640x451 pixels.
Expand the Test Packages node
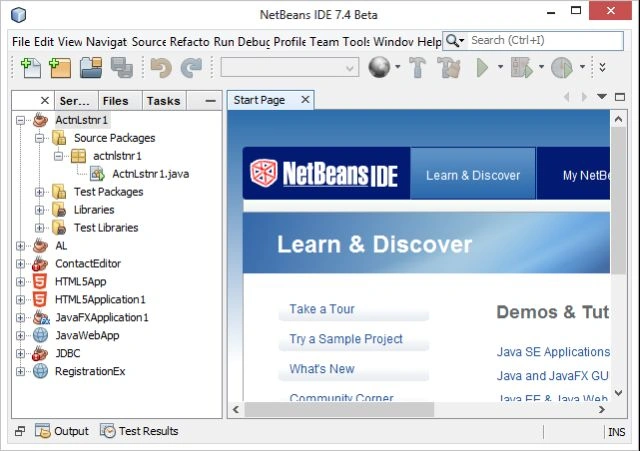click(39, 192)
